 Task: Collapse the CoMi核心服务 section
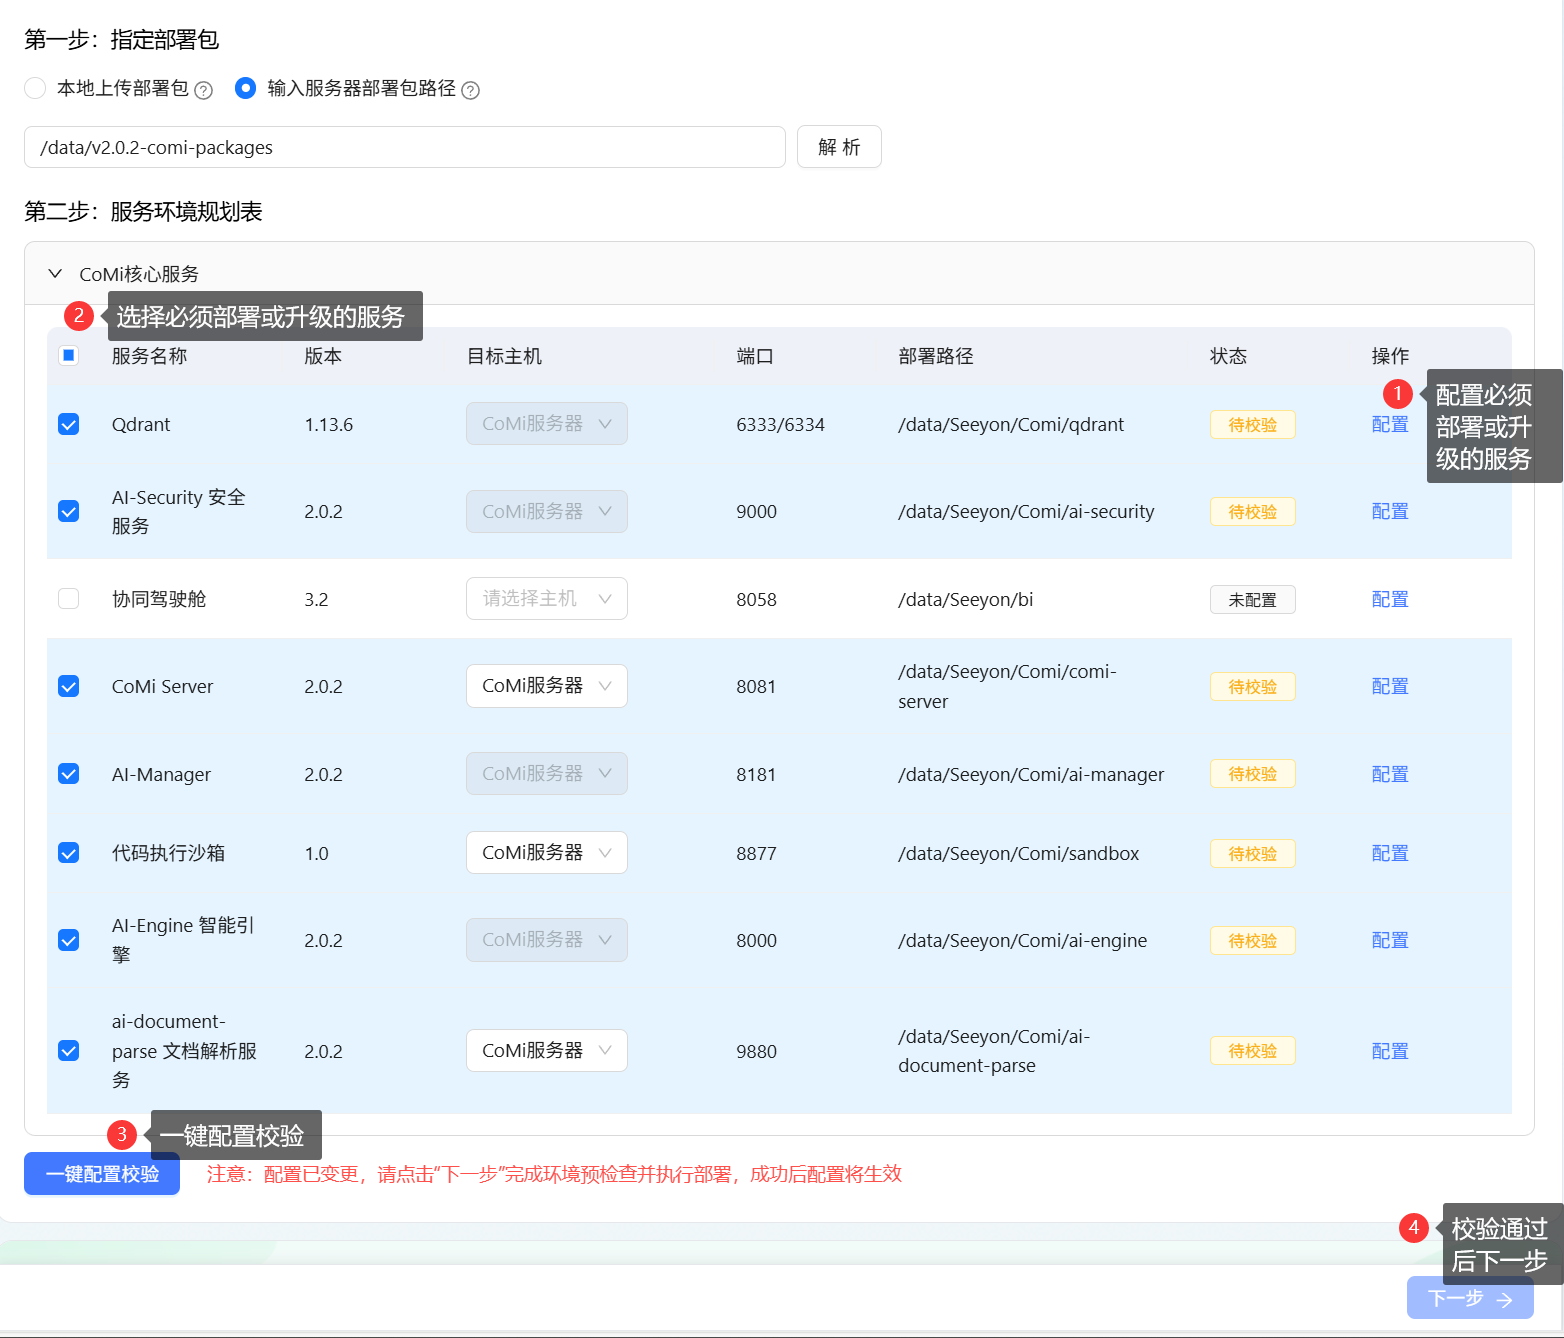pos(56,273)
